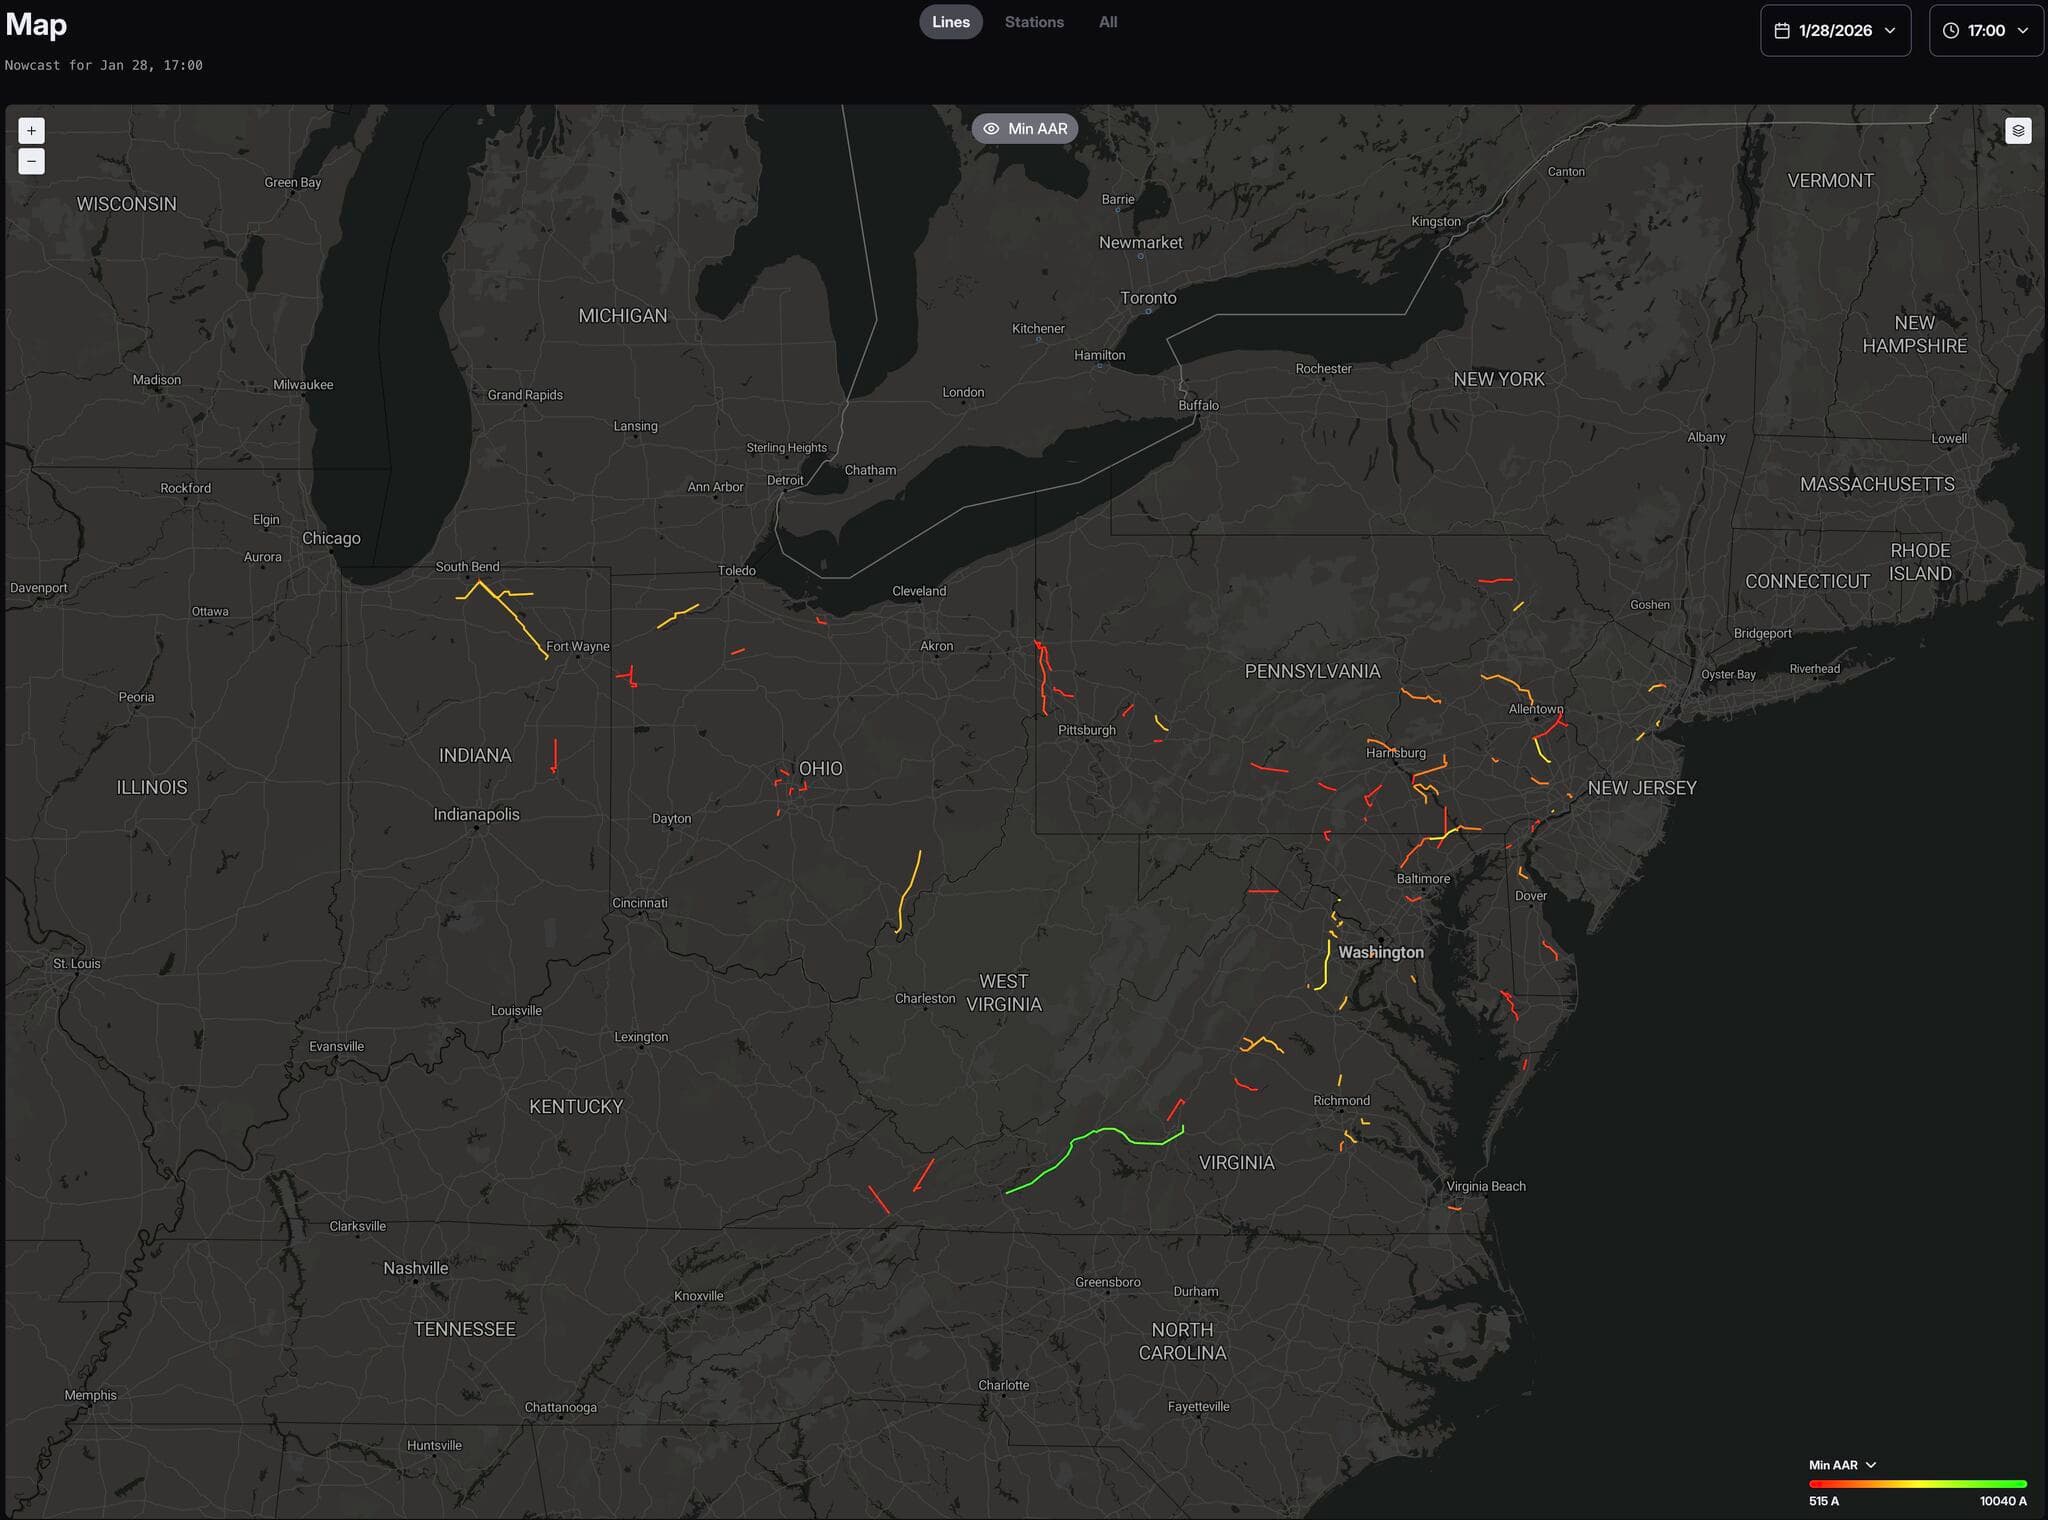Click the Virginia Beach city label
This screenshot has width=2048, height=1520.
(1486, 1186)
